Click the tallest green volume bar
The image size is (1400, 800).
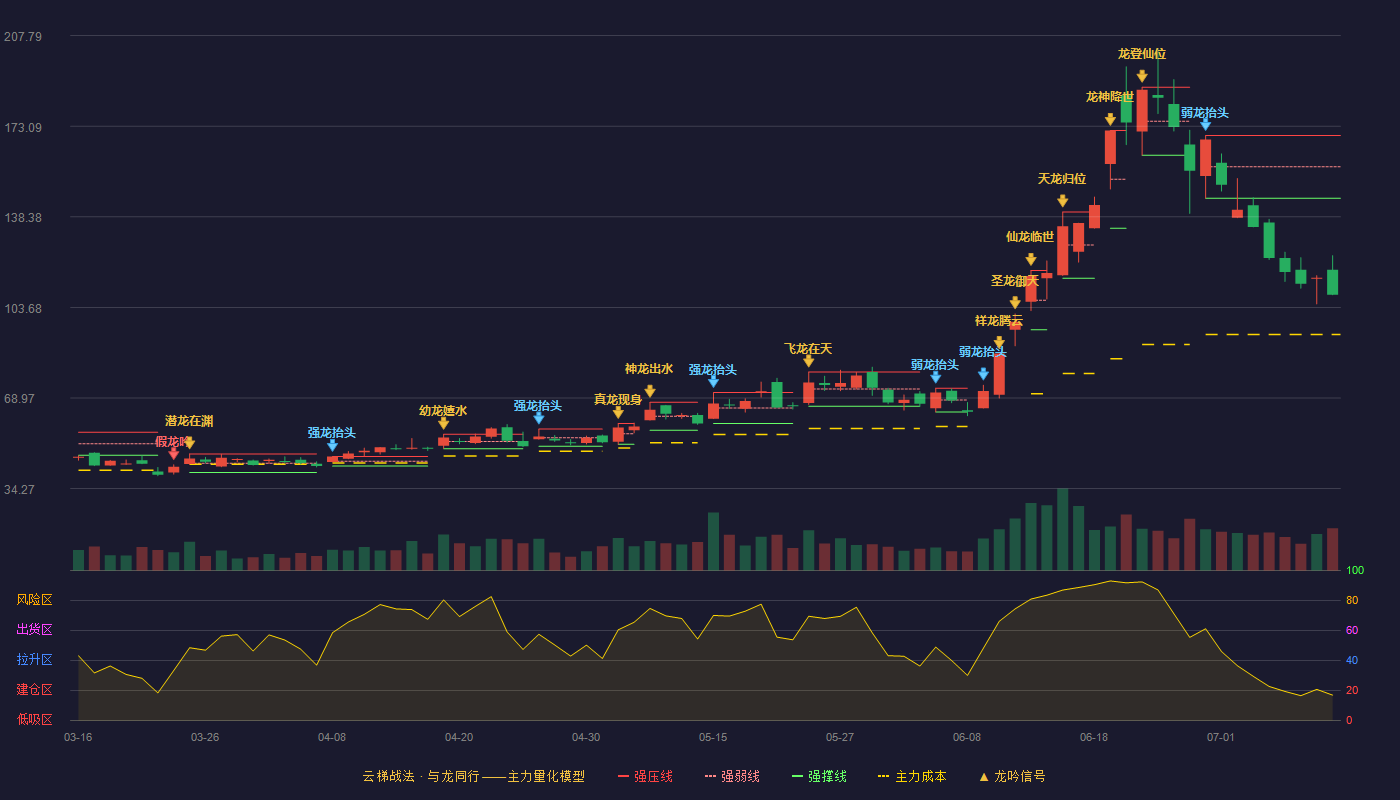pos(1062,529)
